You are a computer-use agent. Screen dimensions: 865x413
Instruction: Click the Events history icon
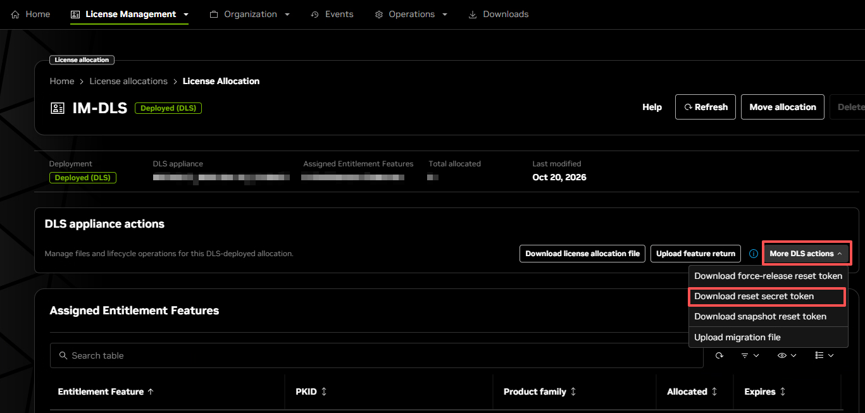tap(315, 14)
